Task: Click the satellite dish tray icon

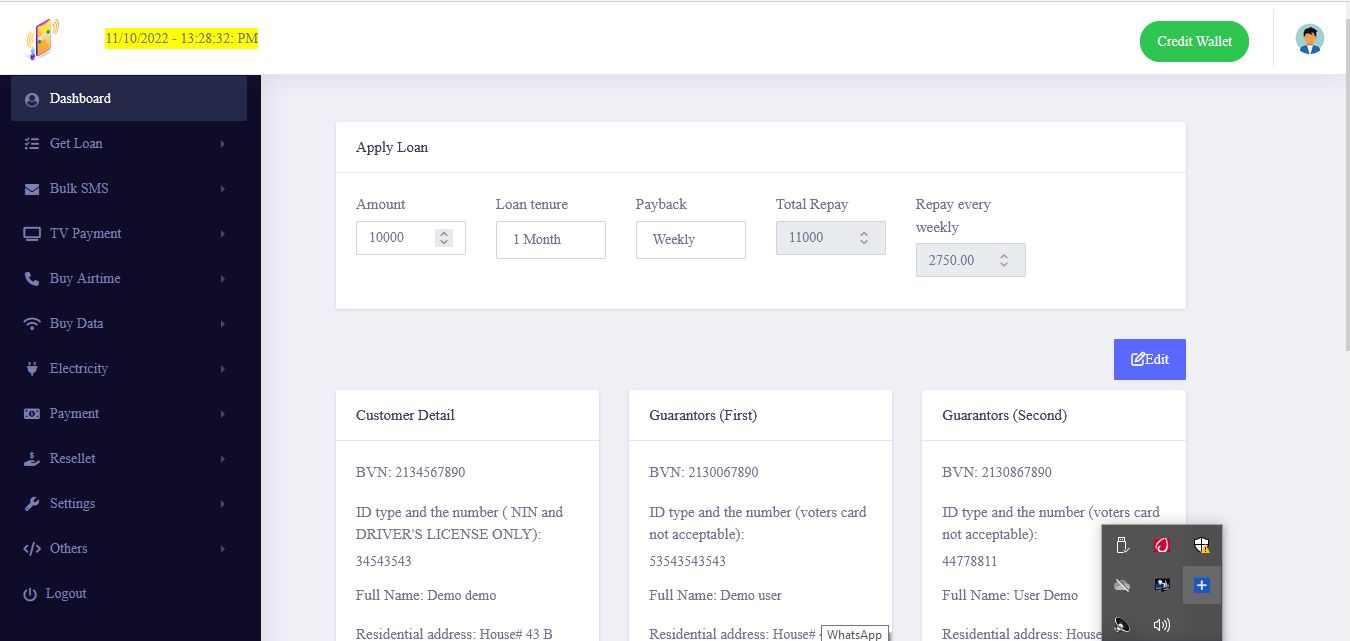Action: click(x=1122, y=625)
